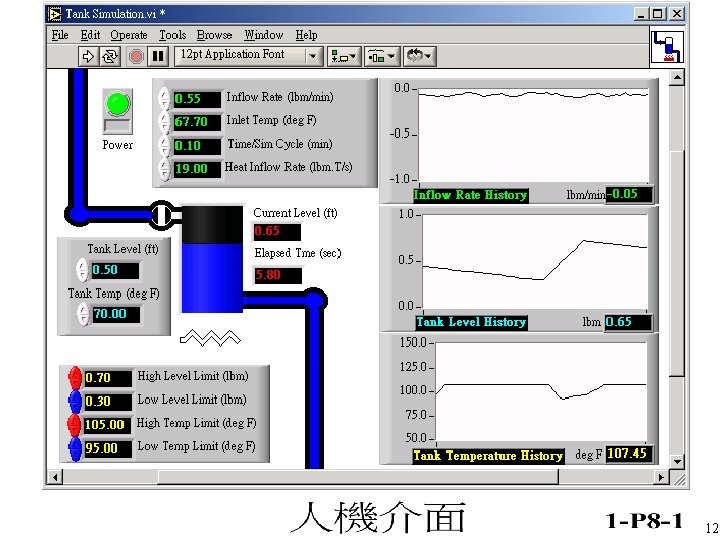Click the Time/Sim Cycle value field 0.10
This screenshot has width=720, height=540.
(x=197, y=146)
